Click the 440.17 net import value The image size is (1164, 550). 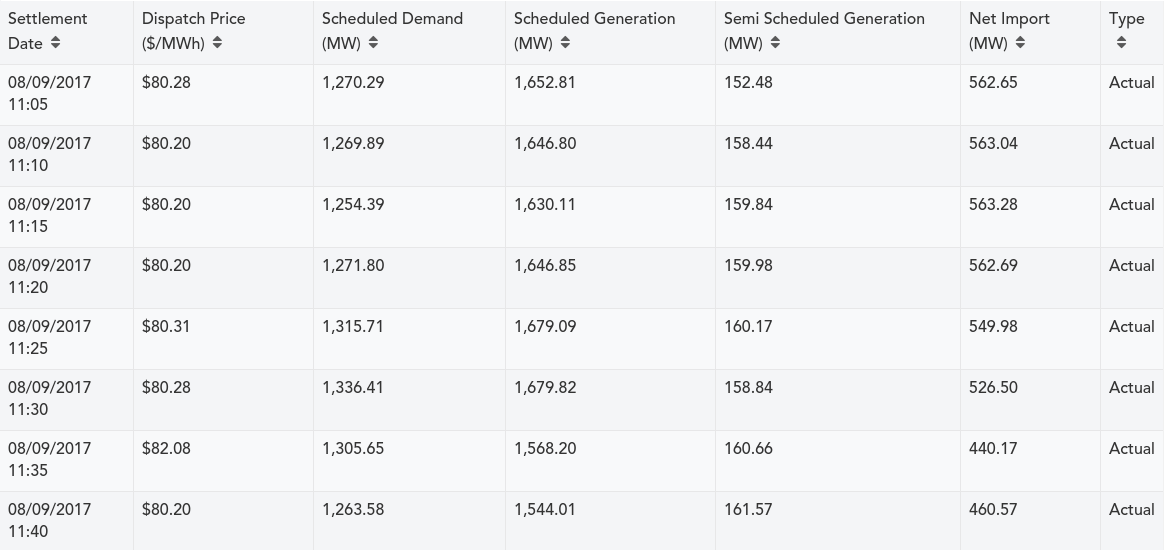(x=993, y=448)
